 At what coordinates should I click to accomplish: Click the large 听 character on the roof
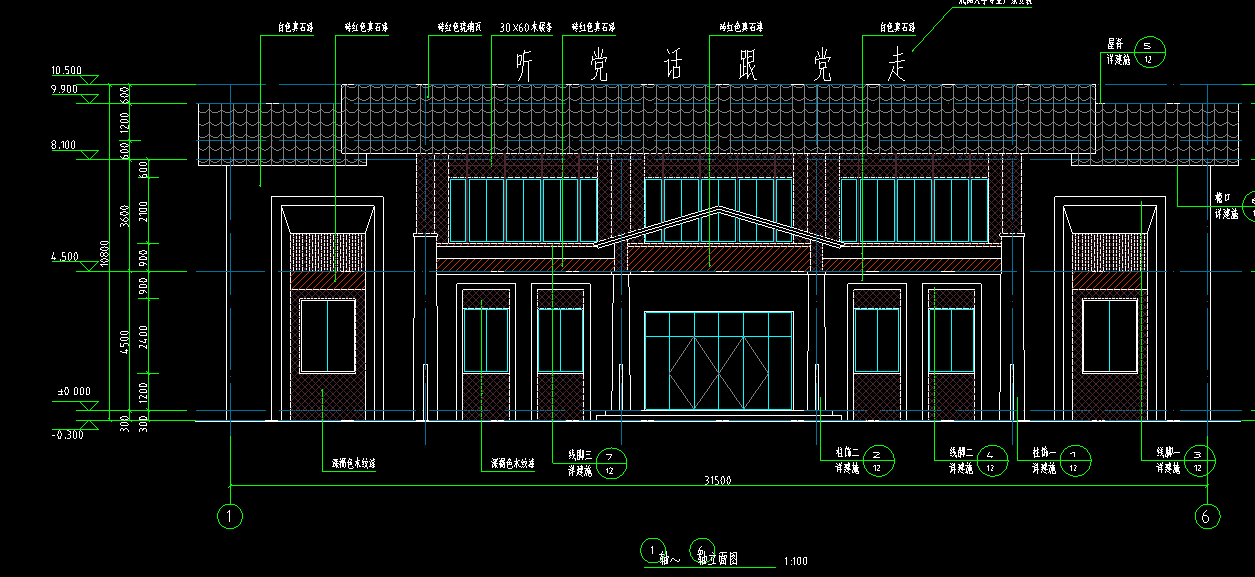pyautogui.click(x=526, y=66)
